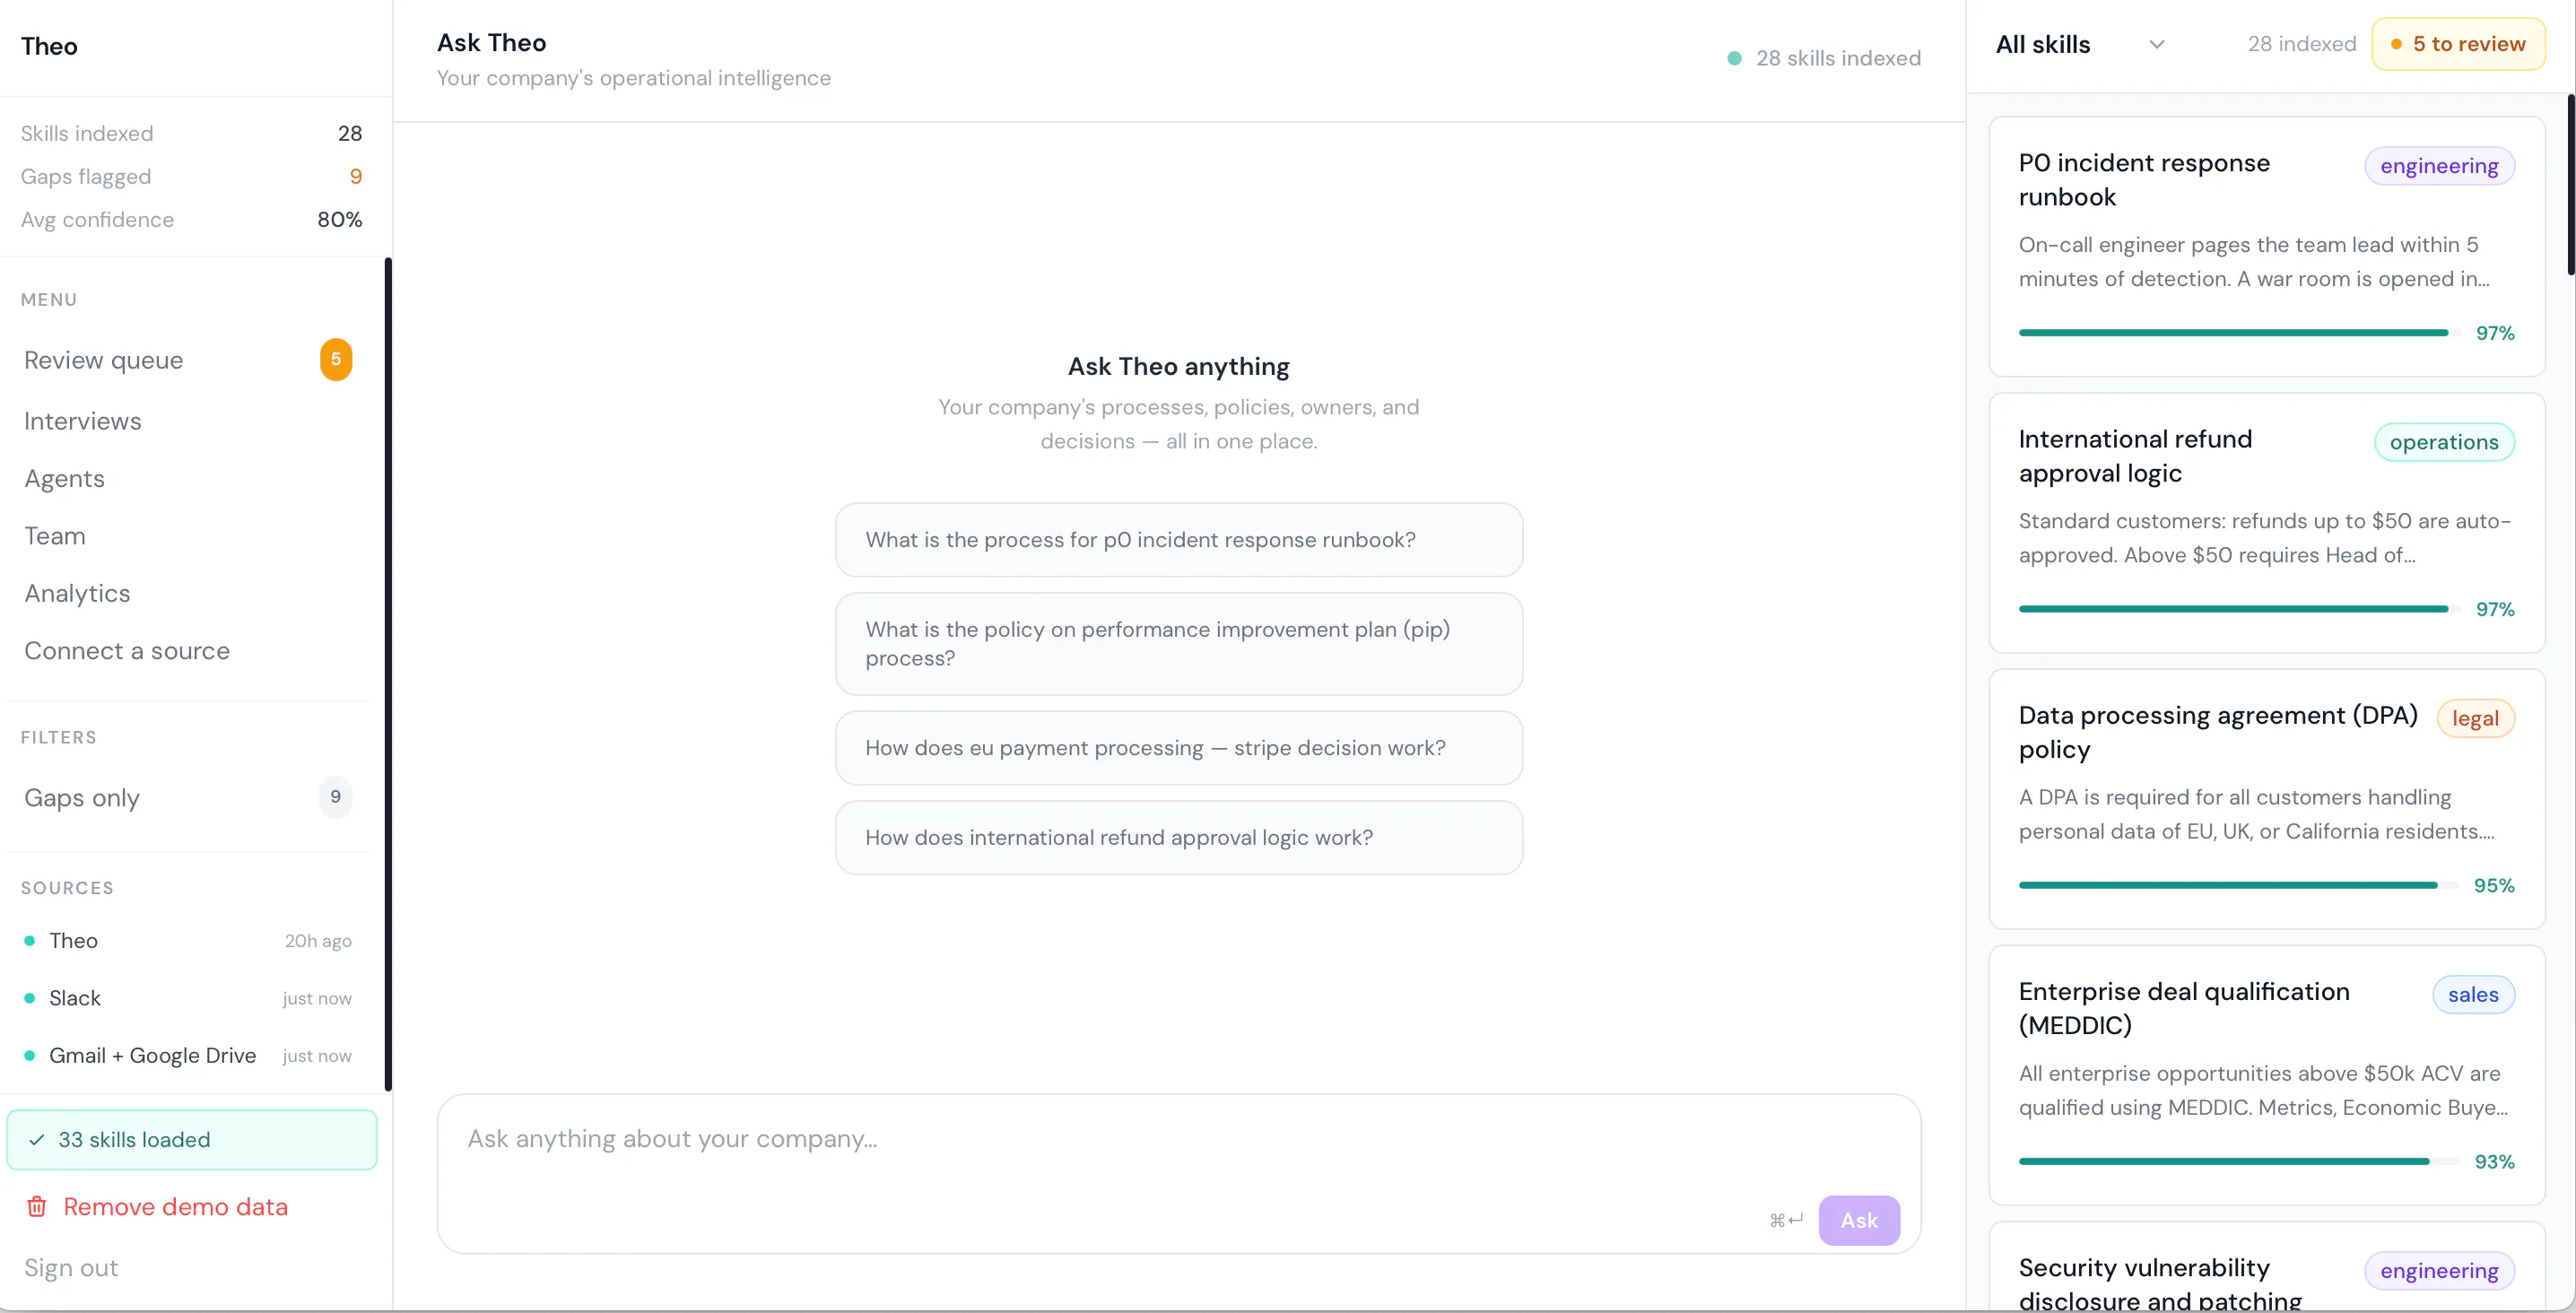
Task: Expand the skills filter chevron arrow
Action: 2157,44
